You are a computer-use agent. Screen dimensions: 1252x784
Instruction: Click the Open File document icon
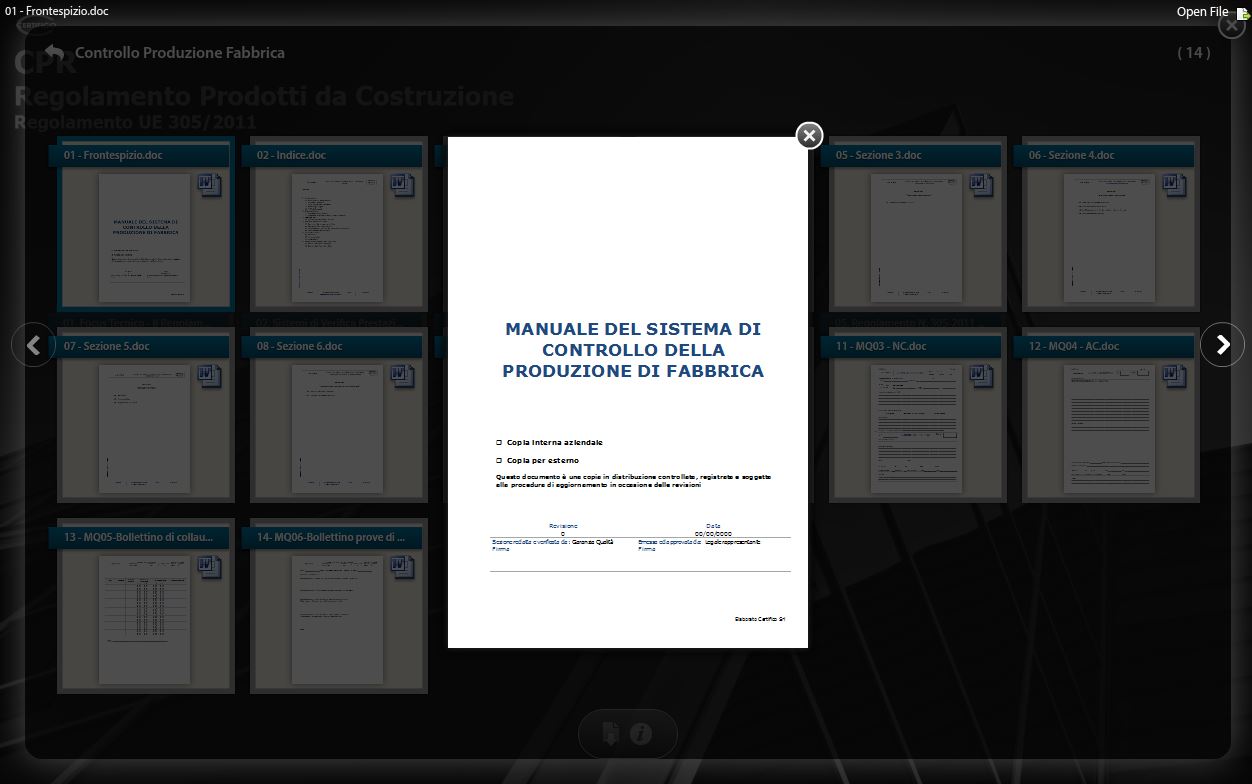[x=1241, y=13]
